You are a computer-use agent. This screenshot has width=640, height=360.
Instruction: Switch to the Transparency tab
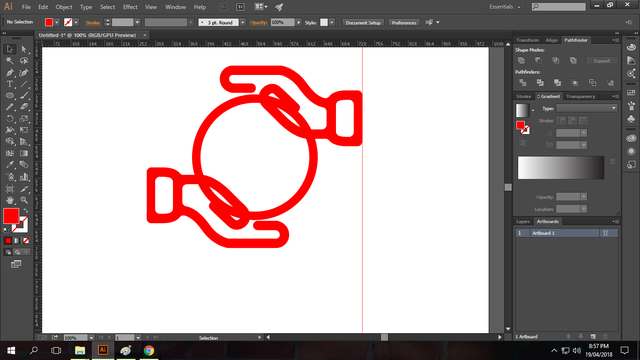580,96
